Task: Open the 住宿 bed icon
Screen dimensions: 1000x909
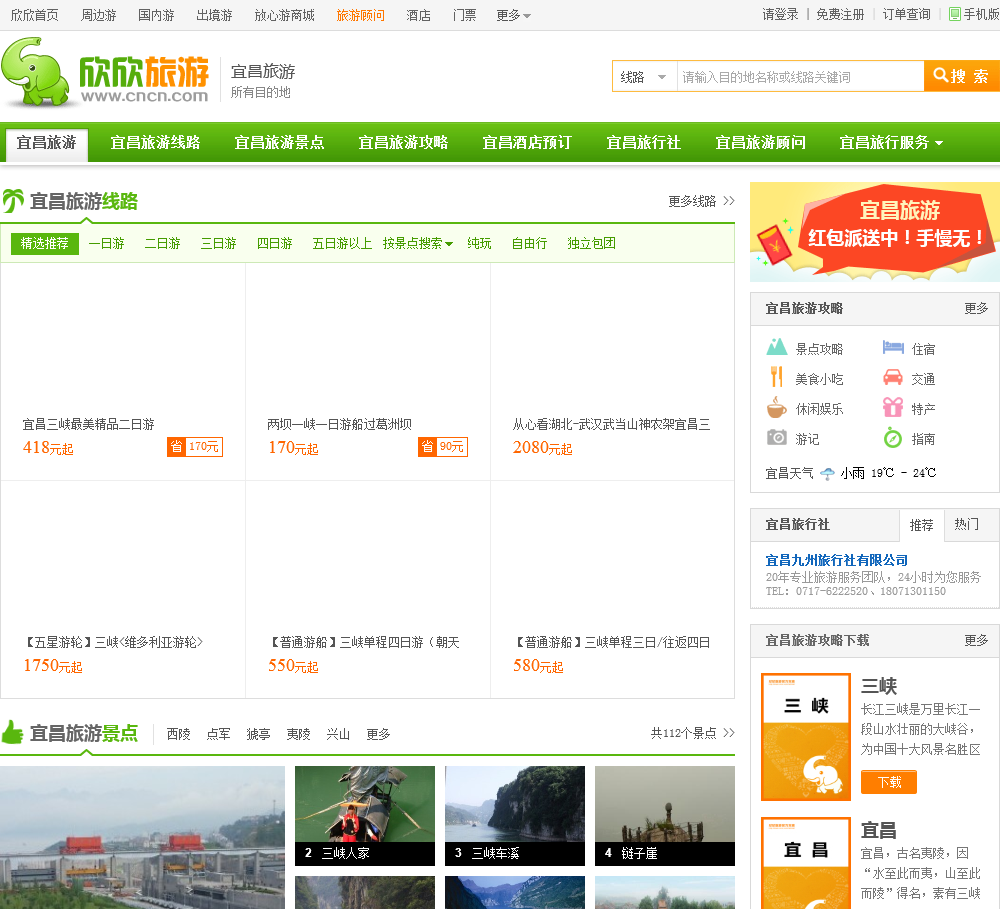Action: [x=893, y=348]
